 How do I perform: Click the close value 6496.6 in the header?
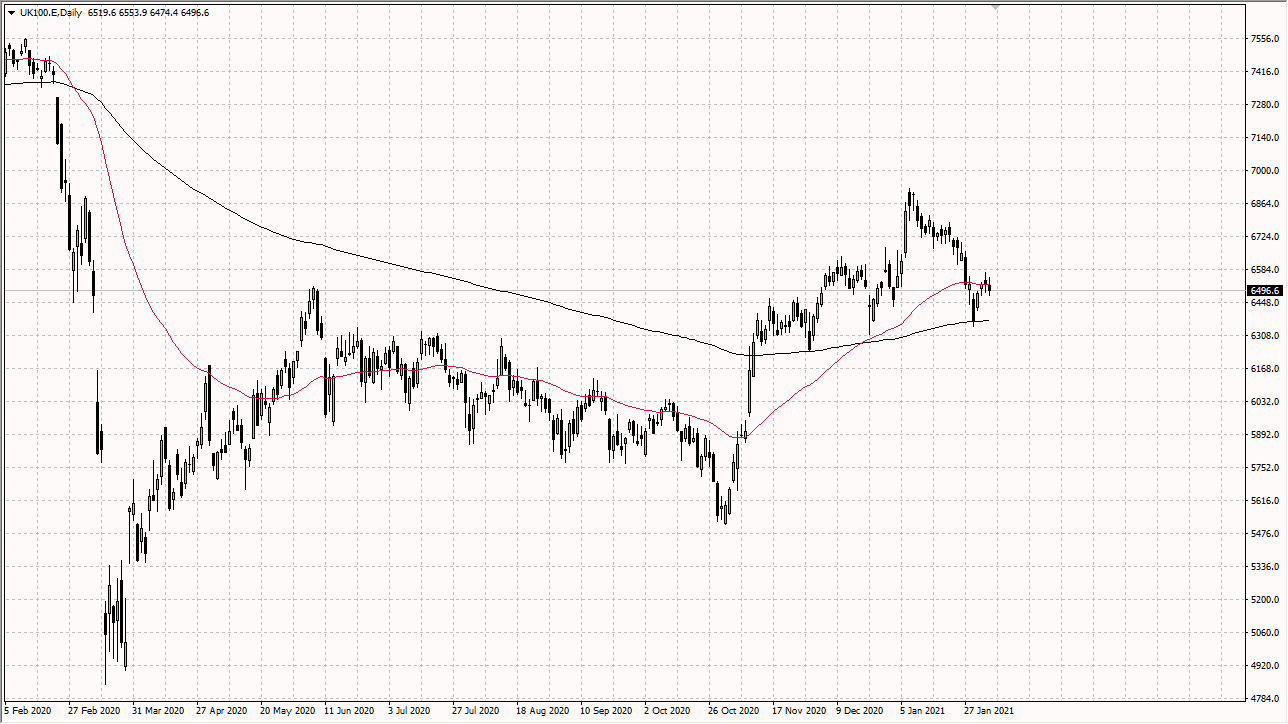[197, 13]
